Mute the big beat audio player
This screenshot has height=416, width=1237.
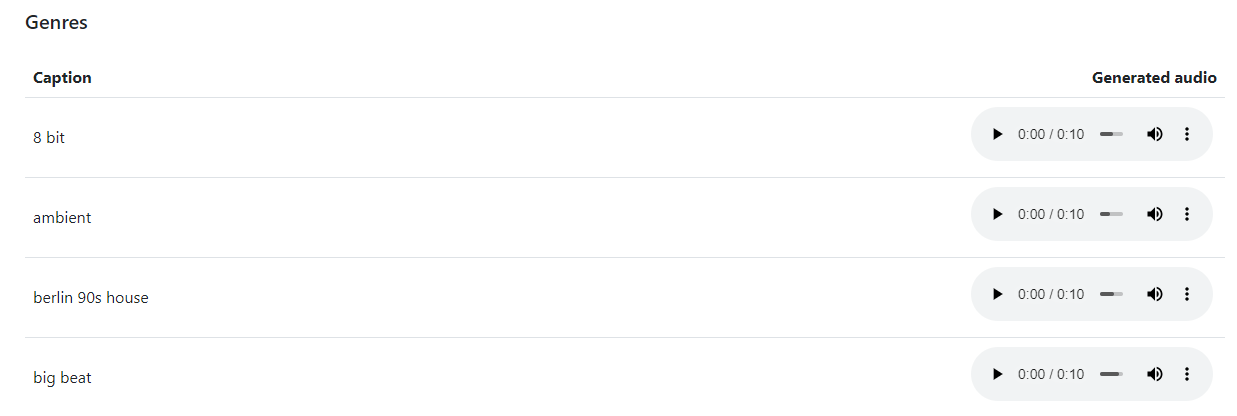[x=1154, y=374]
